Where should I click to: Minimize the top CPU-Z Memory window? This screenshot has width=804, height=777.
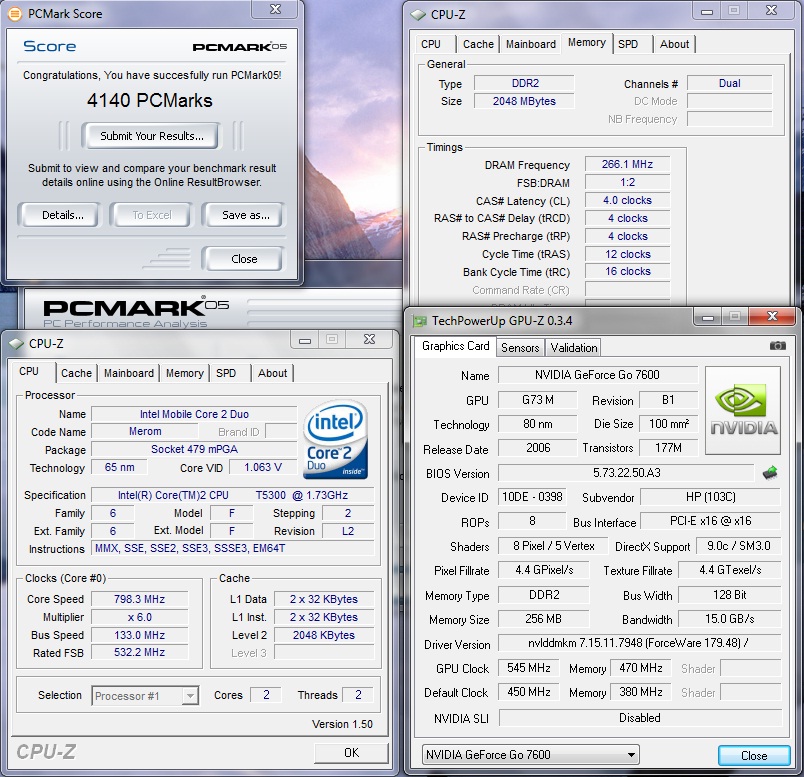click(x=707, y=10)
